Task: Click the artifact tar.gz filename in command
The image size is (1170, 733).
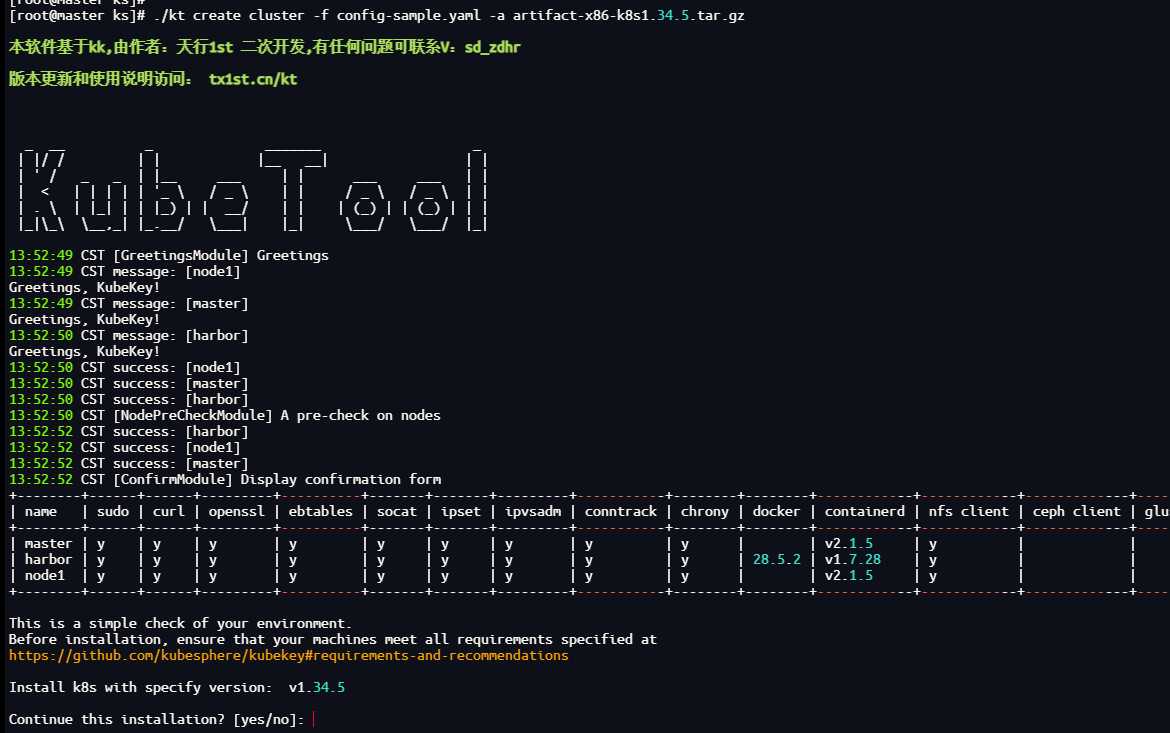Action: coord(628,16)
